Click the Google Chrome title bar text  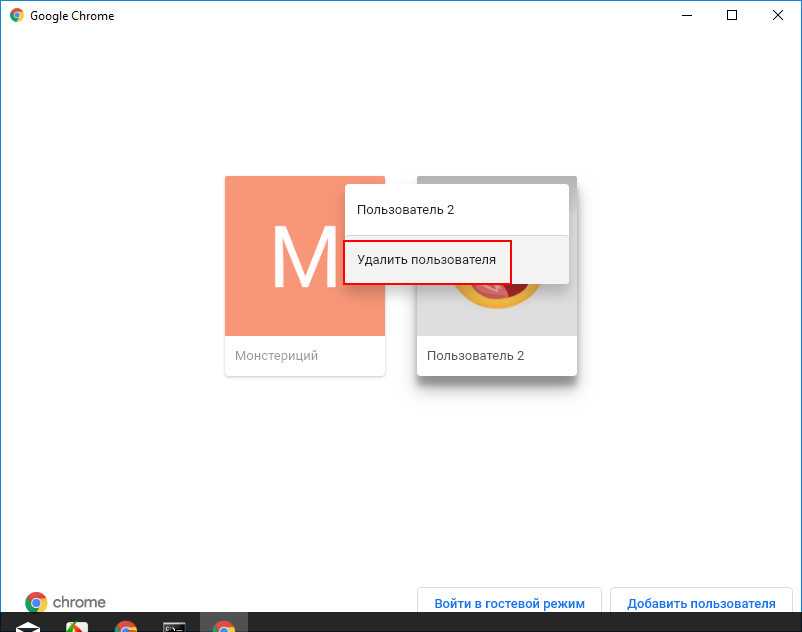72,16
